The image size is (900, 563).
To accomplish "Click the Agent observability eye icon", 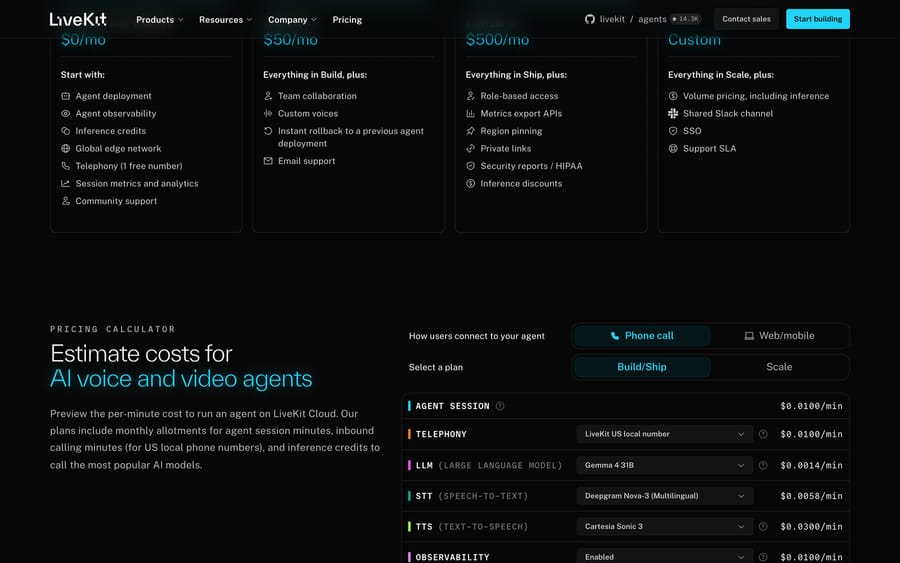I will pos(65,114).
